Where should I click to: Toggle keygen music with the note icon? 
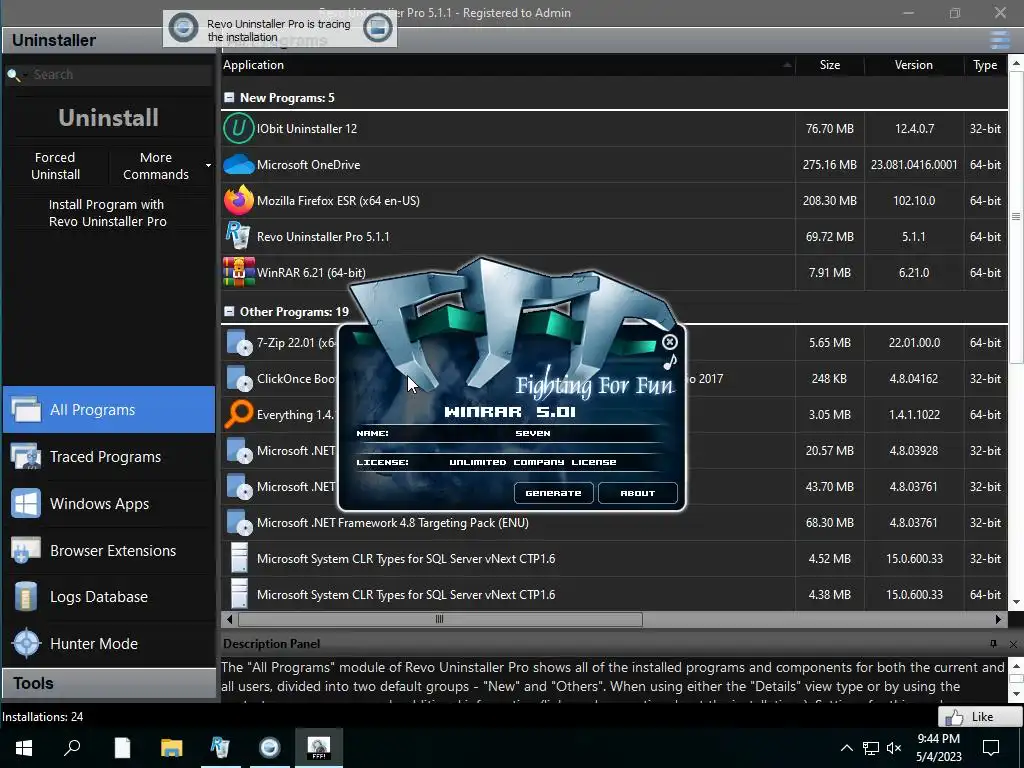click(670, 361)
